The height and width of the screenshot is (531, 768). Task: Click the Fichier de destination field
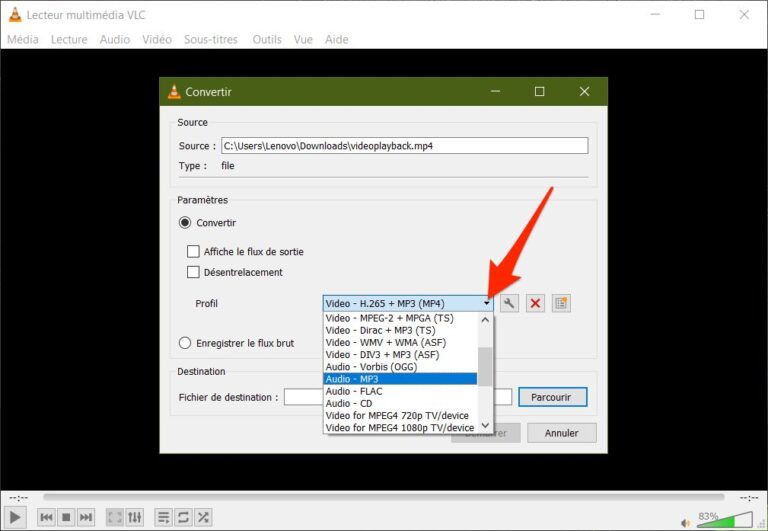(x=398, y=397)
